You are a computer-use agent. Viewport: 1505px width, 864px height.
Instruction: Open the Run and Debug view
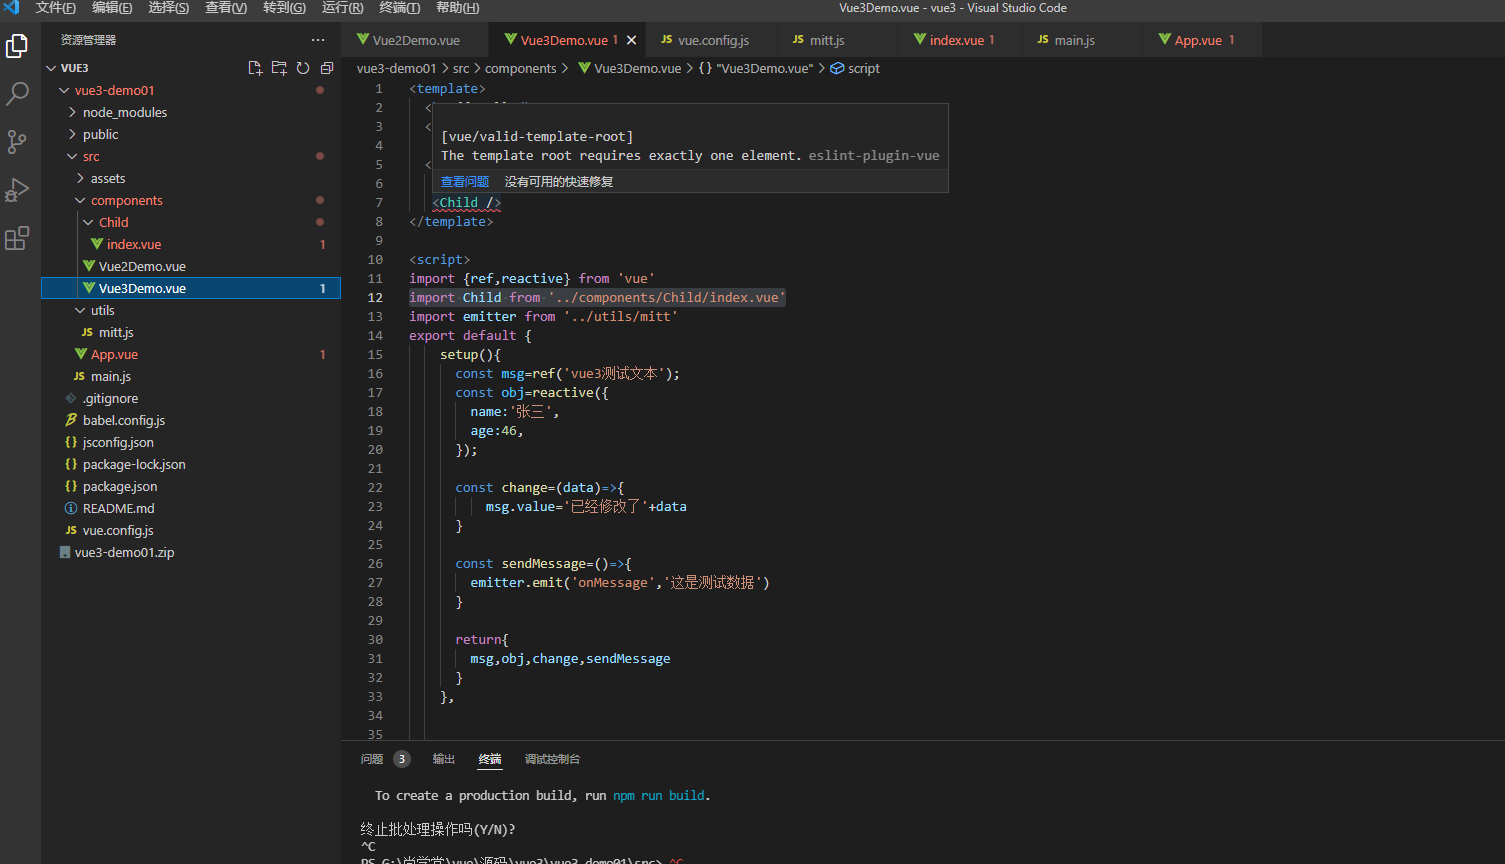pyautogui.click(x=17, y=190)
